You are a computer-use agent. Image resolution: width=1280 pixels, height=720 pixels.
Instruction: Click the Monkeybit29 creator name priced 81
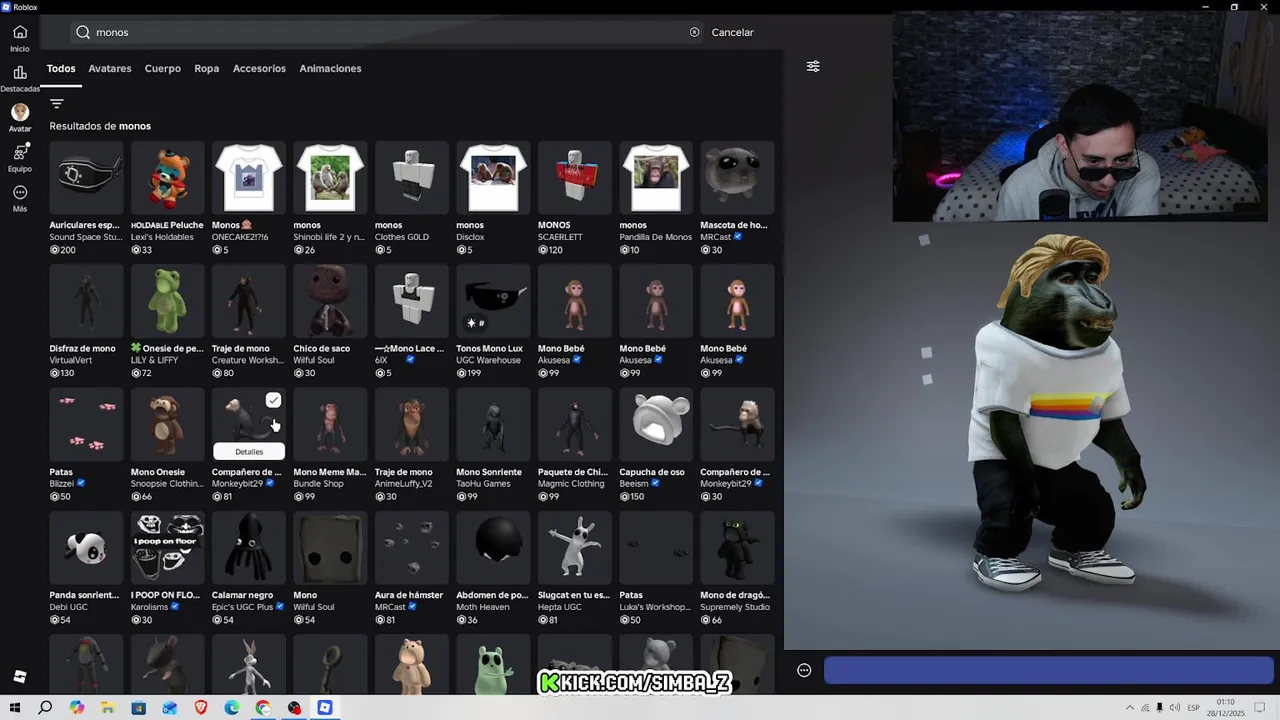[237, 484]
